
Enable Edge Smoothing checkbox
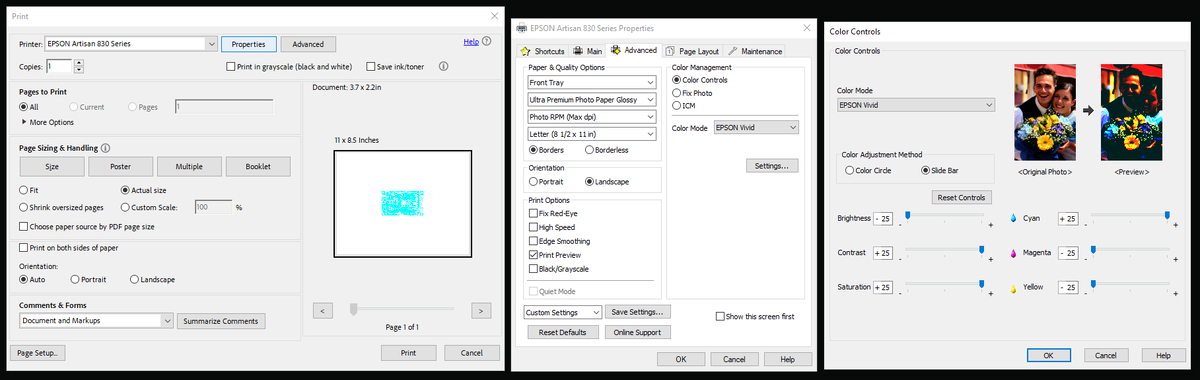coord(533,241)
